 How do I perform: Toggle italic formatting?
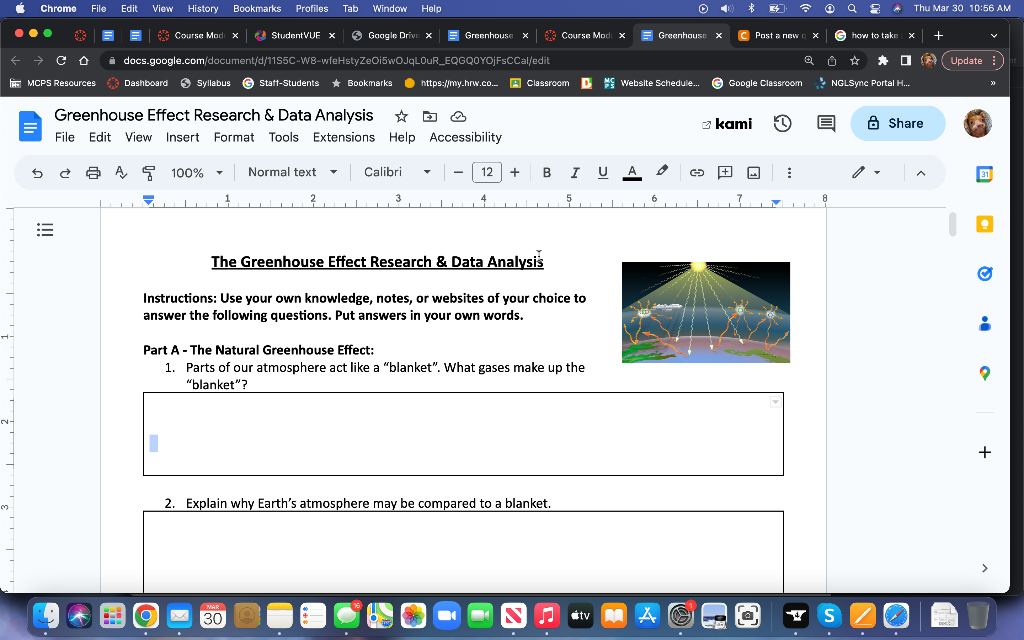coord(575,172)
